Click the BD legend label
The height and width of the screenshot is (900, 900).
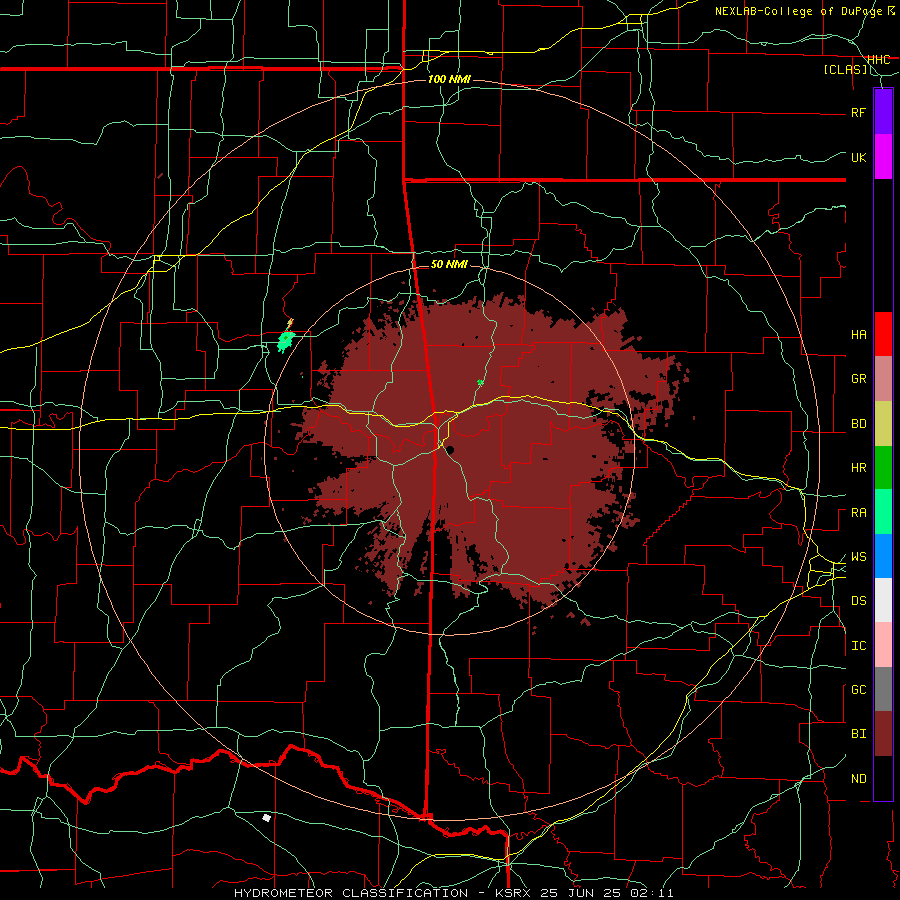858,424
